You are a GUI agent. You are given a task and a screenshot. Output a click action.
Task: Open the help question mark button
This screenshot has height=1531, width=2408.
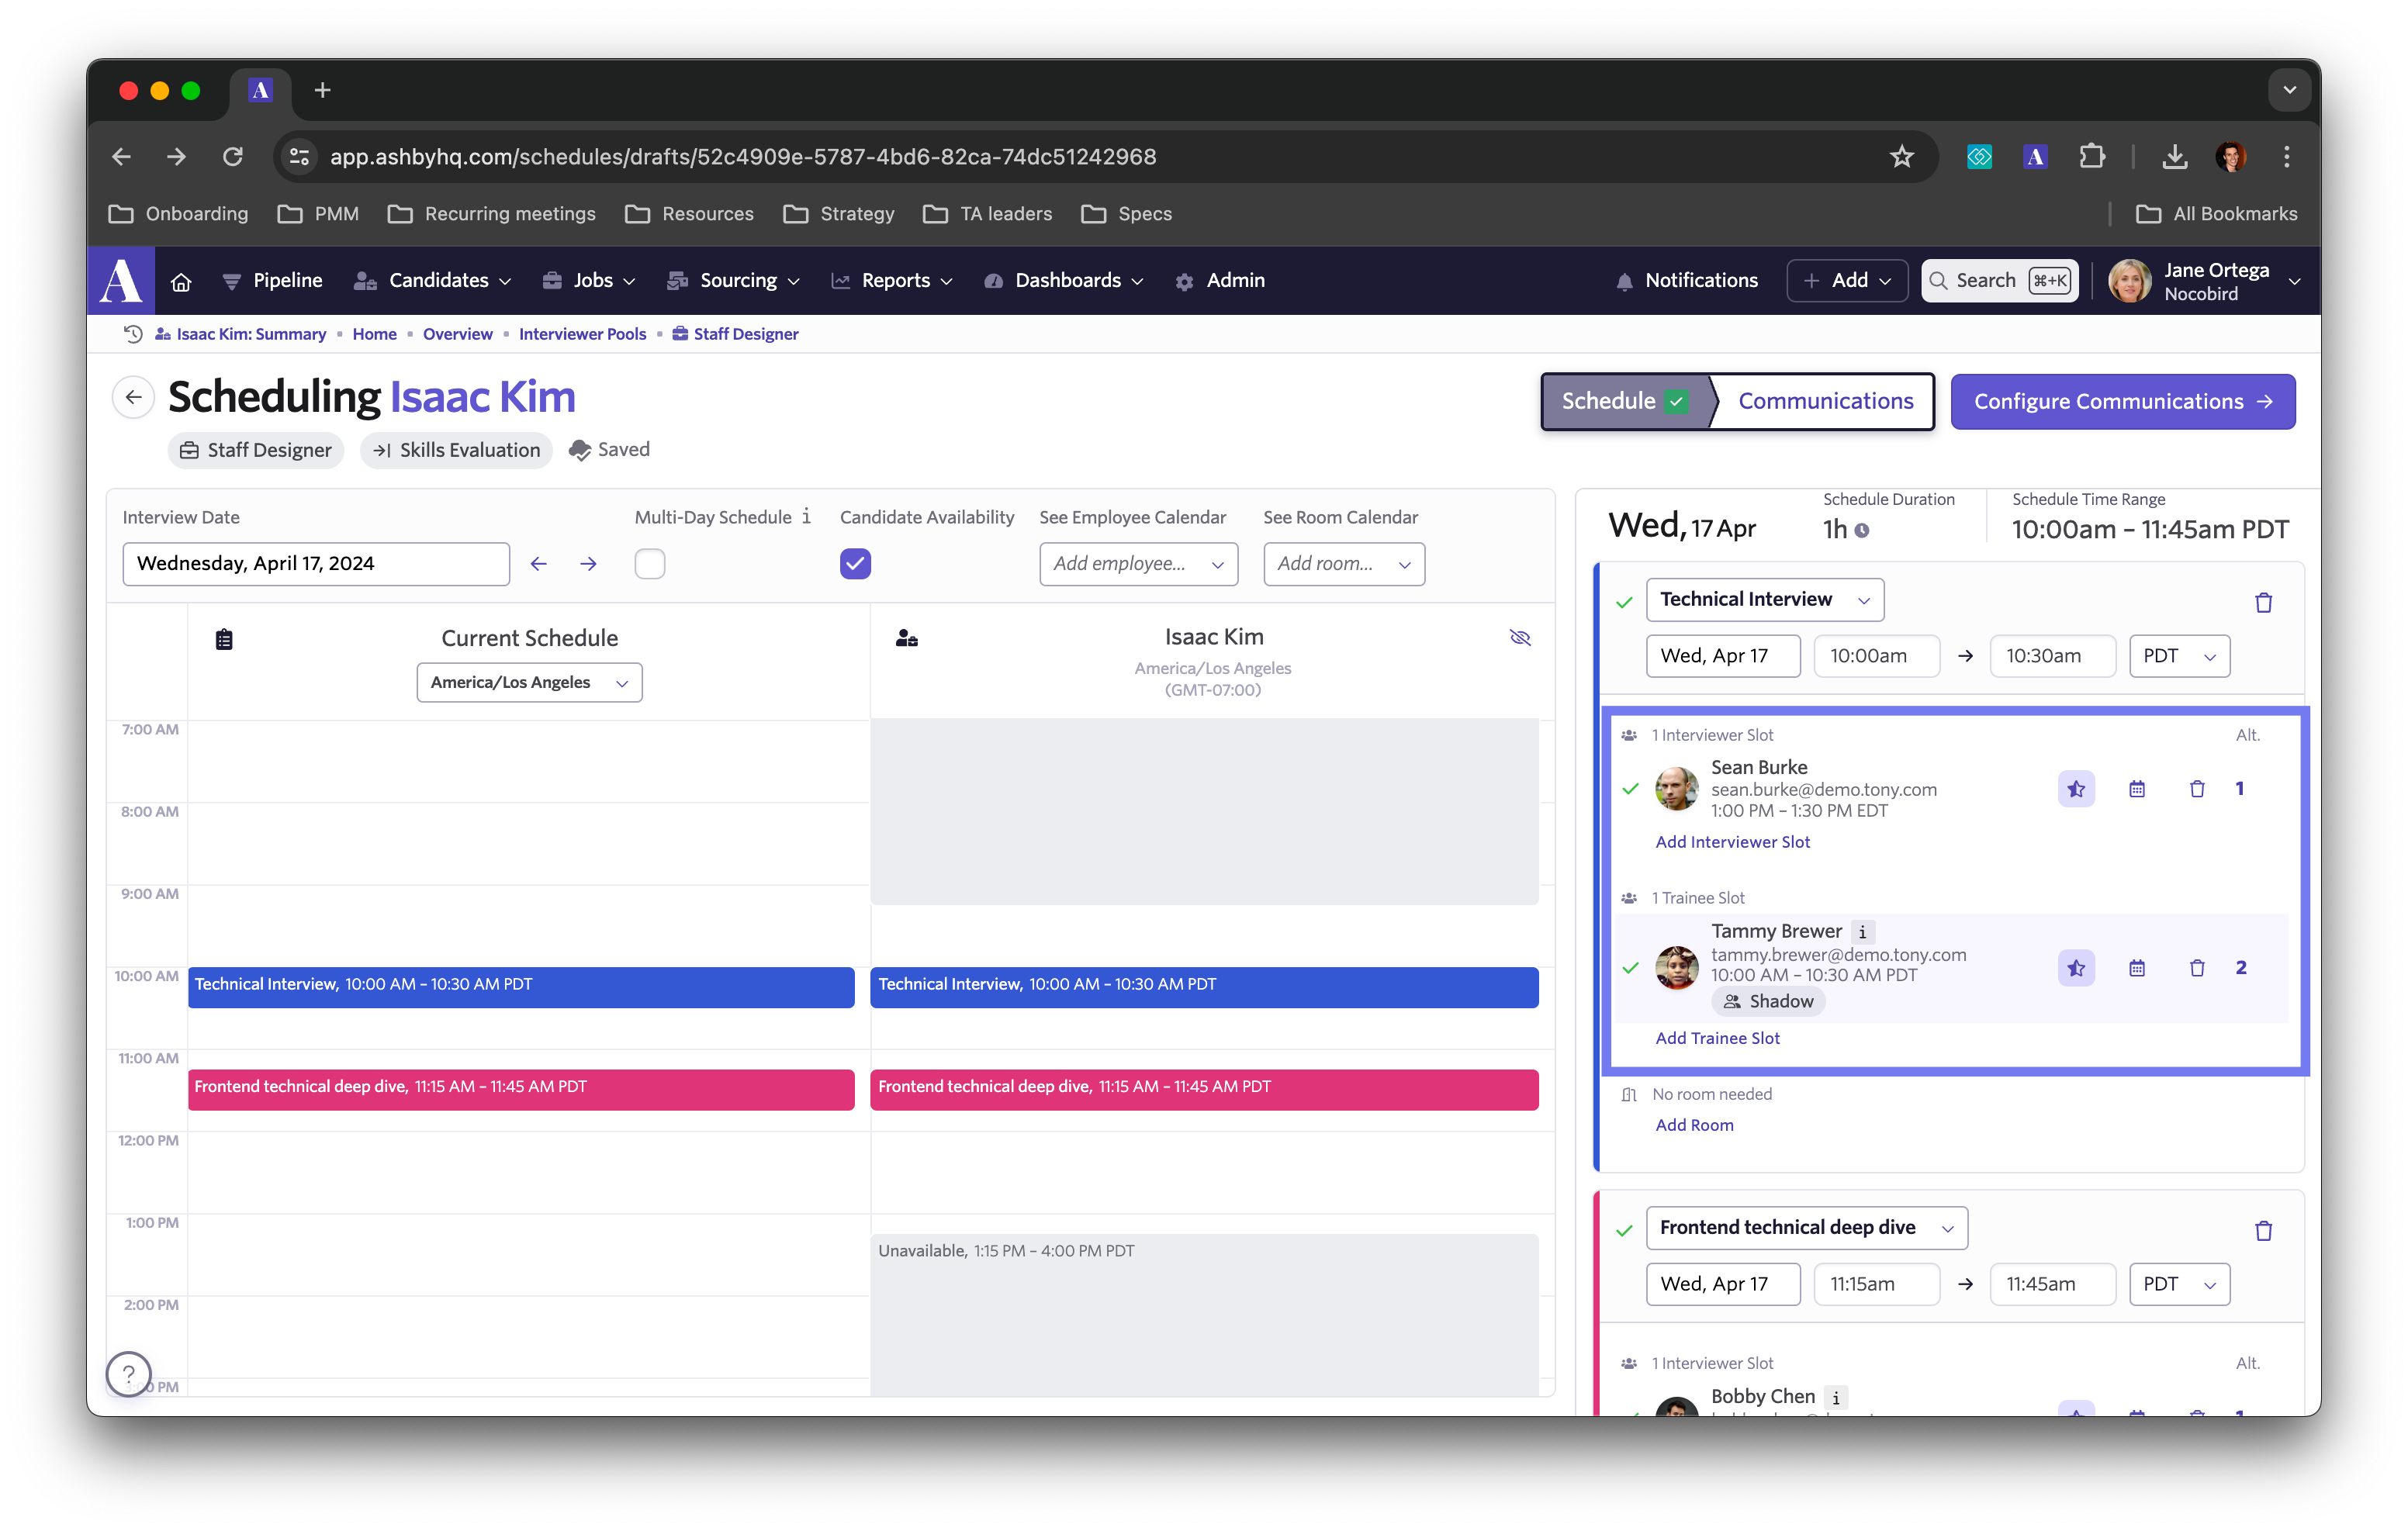[x=128, y=1374]
